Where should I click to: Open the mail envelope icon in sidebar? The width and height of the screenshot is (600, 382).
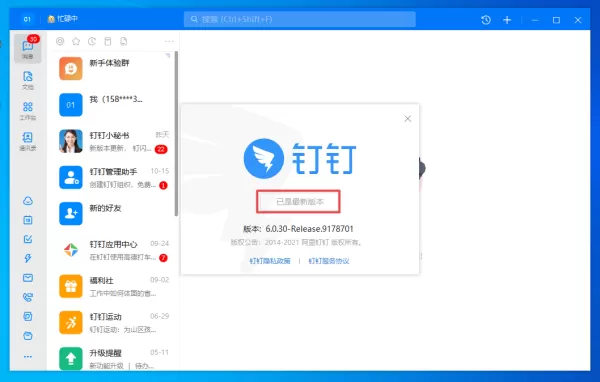(x=28, y=278)
